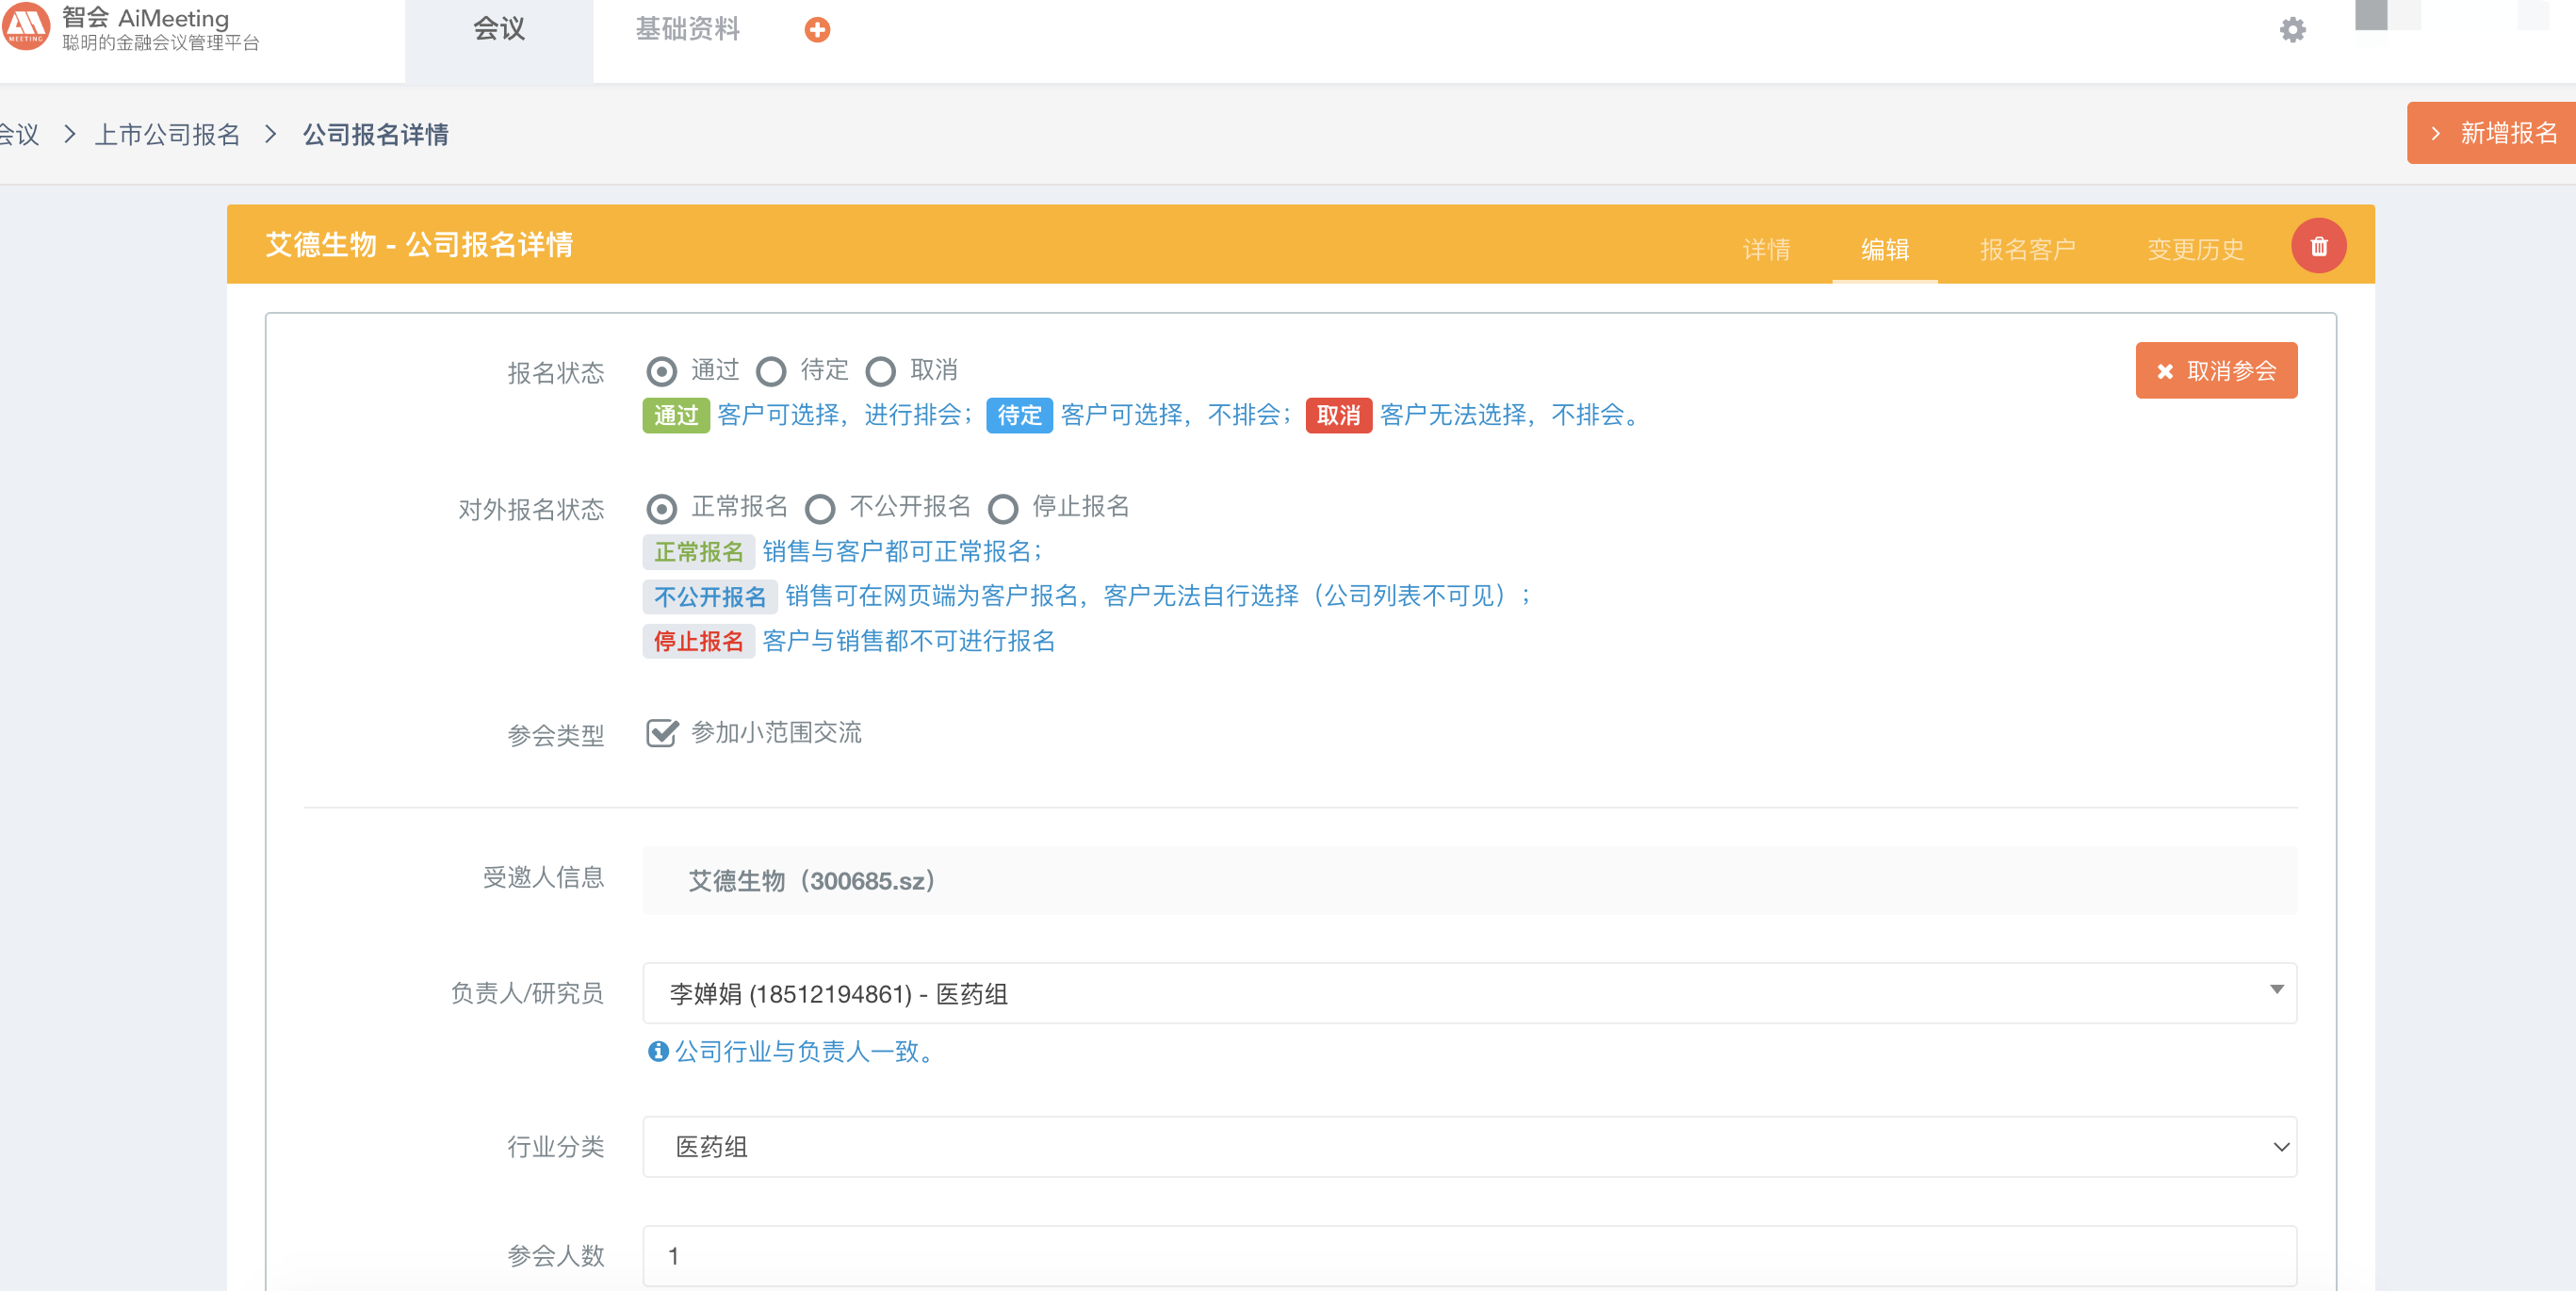Open the 报名客户 tab
2576x1291 pixels.
coord(2028,249)
